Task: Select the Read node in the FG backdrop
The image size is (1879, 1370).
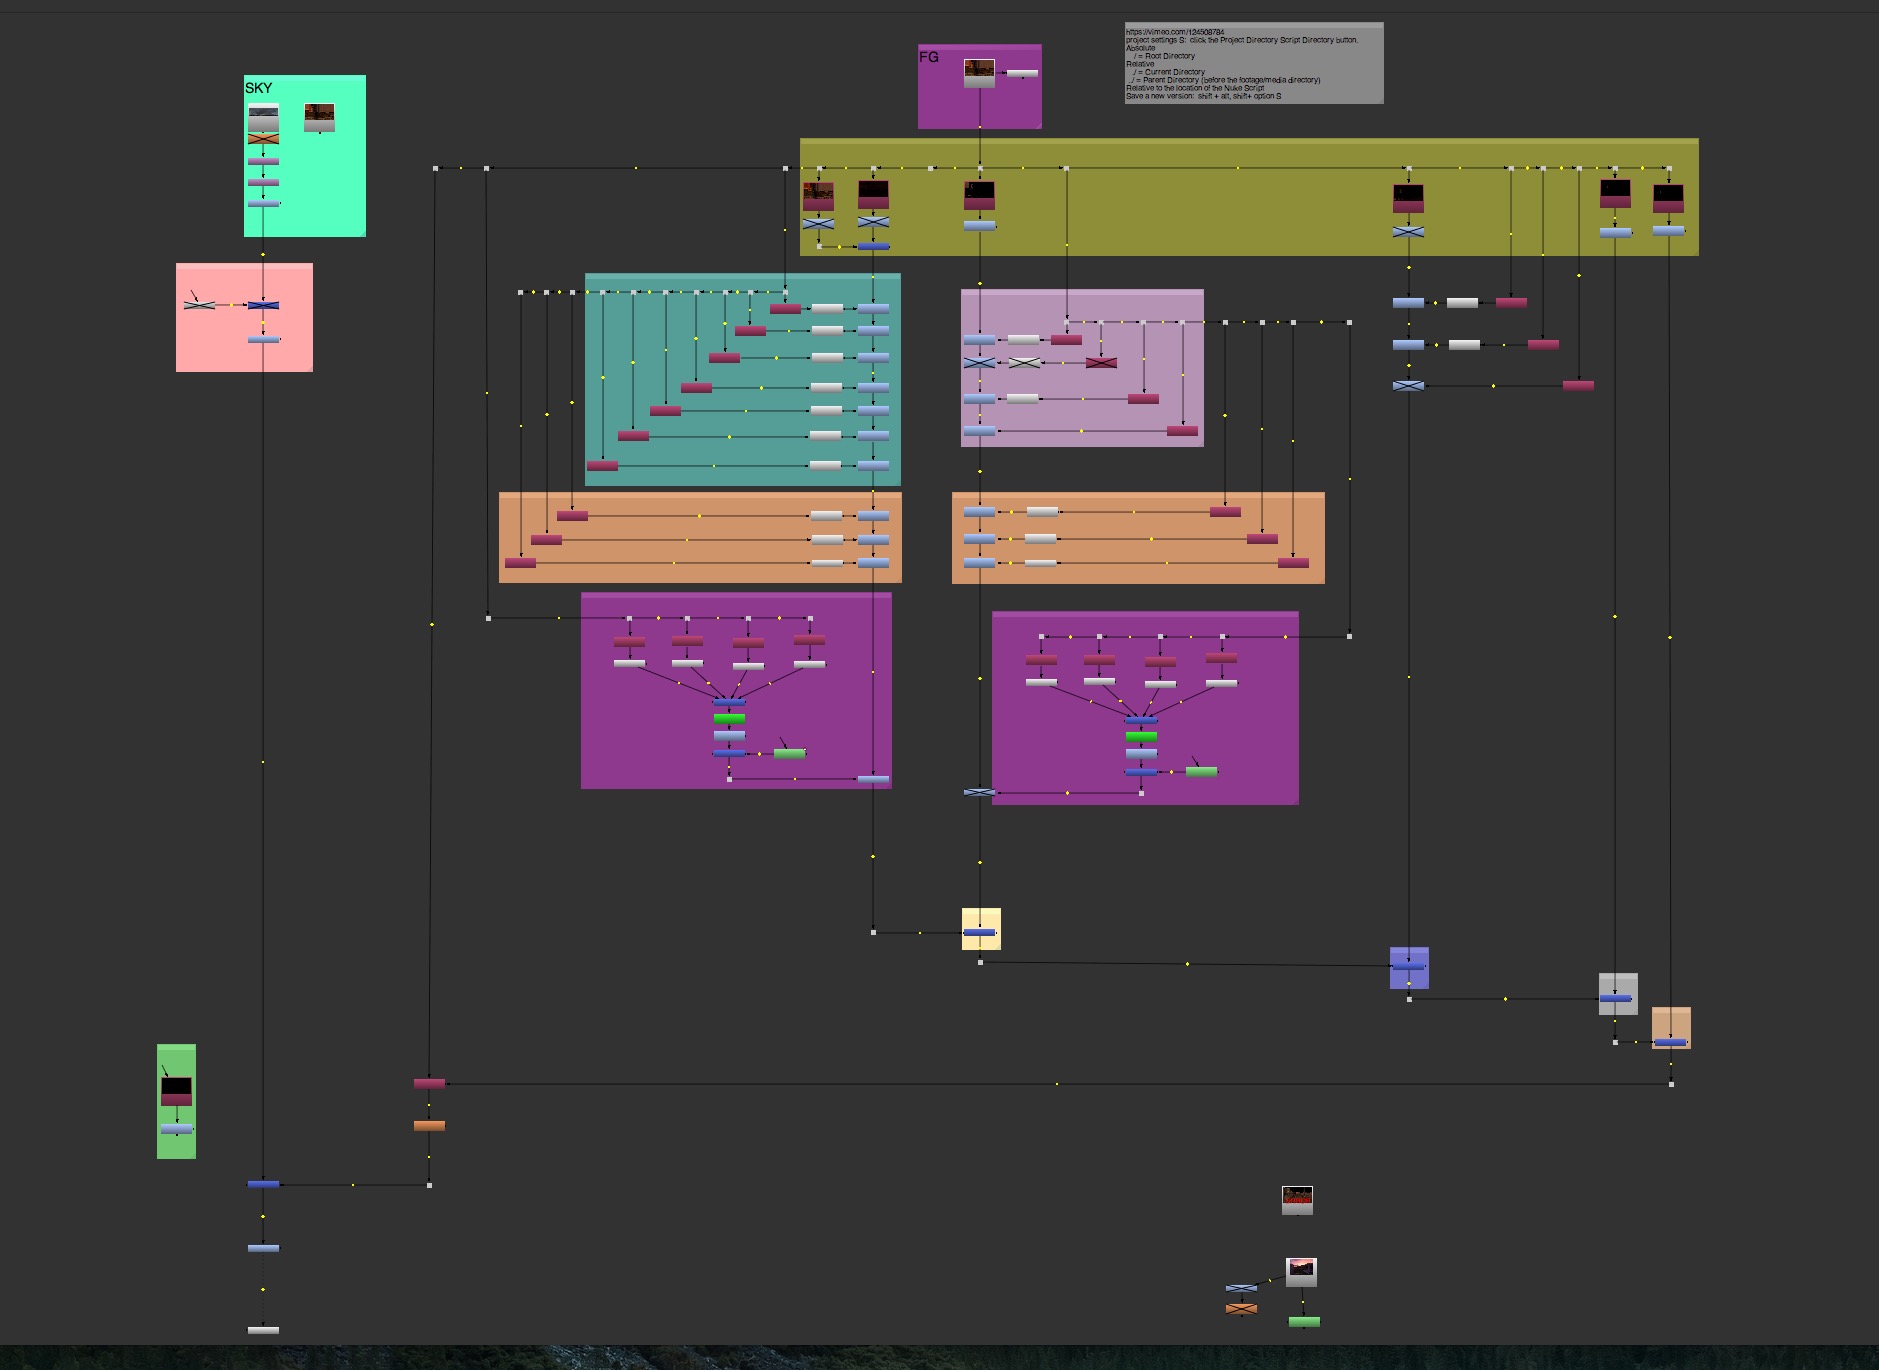Action: [979, 72]
